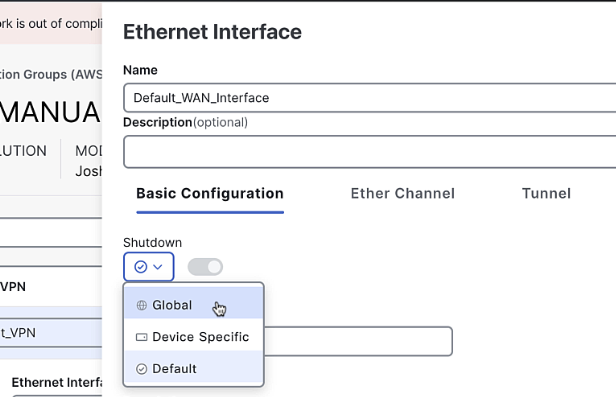Go to the Tunnel tab
The width and height of the screenshot is (616, 397).
click(546, 194)
